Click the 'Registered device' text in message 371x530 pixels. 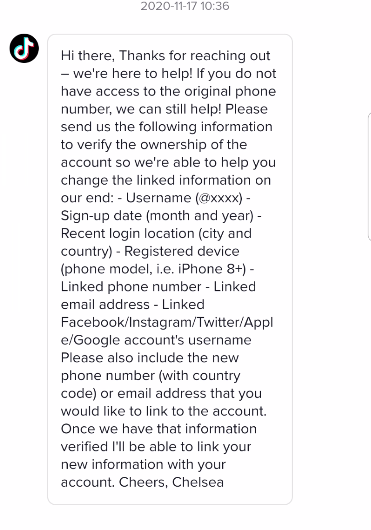point(182,251)
